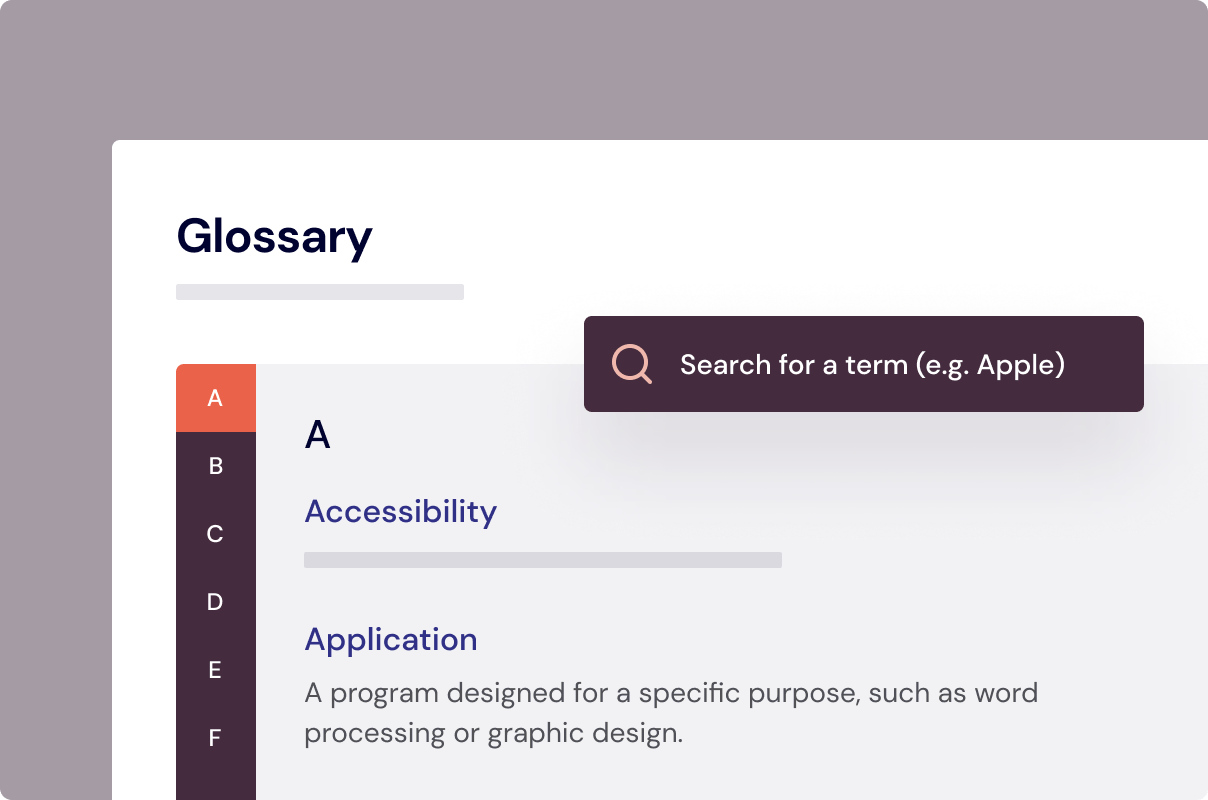This screenshot has height=800, width=1208.
Task: Open the D letter tab
Action: 215,602
